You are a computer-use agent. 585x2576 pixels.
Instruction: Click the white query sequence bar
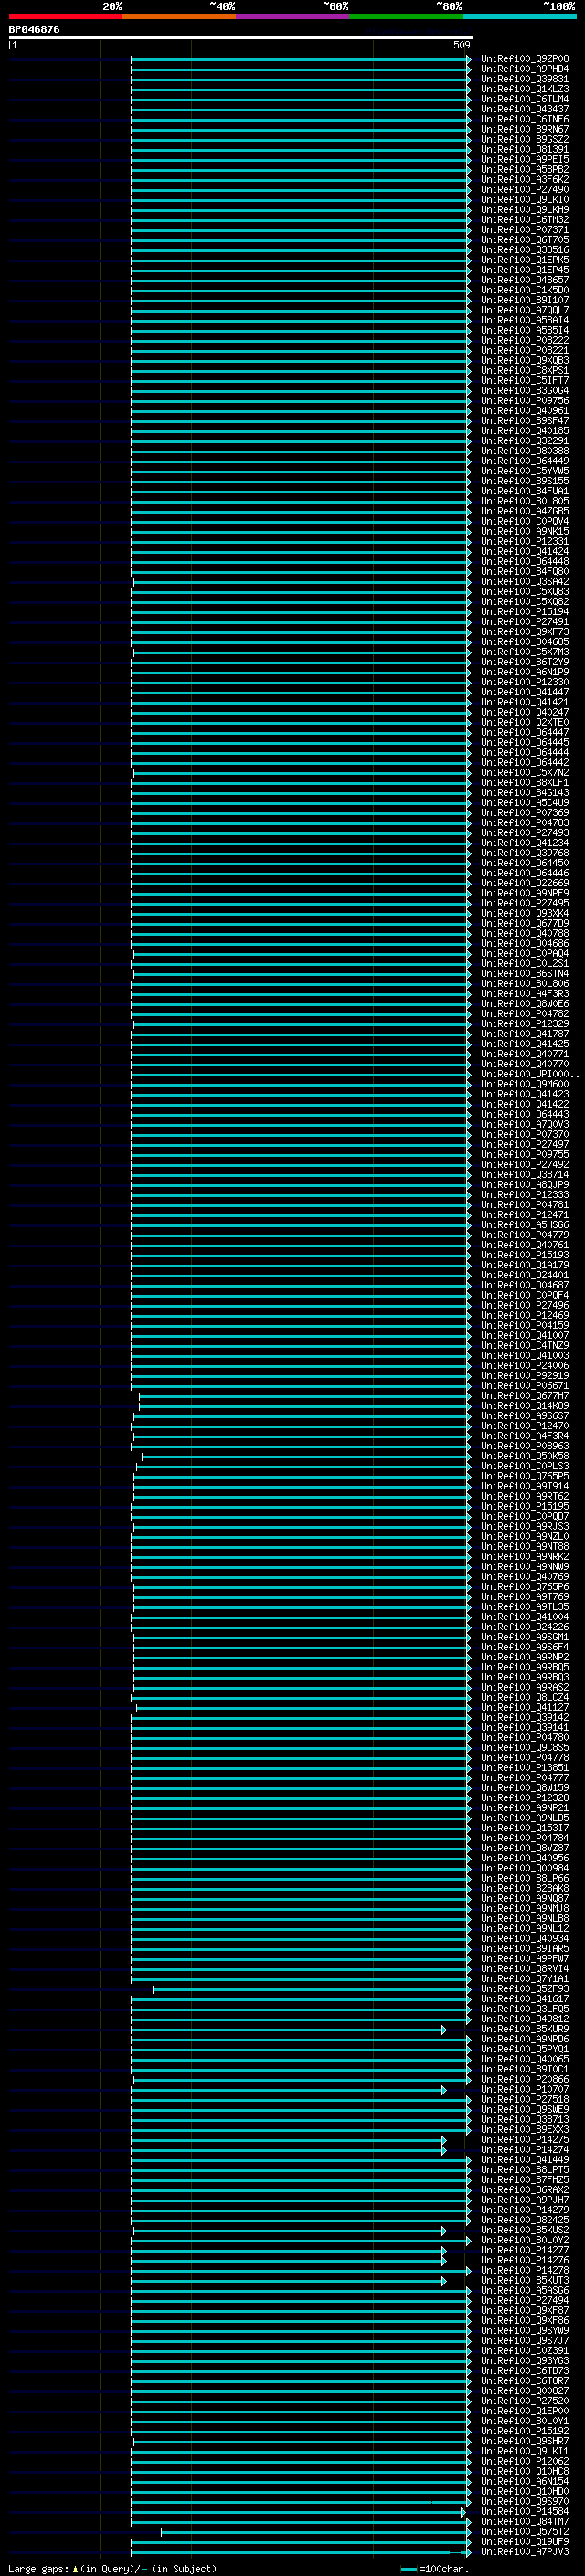click(x=241, y=37)
